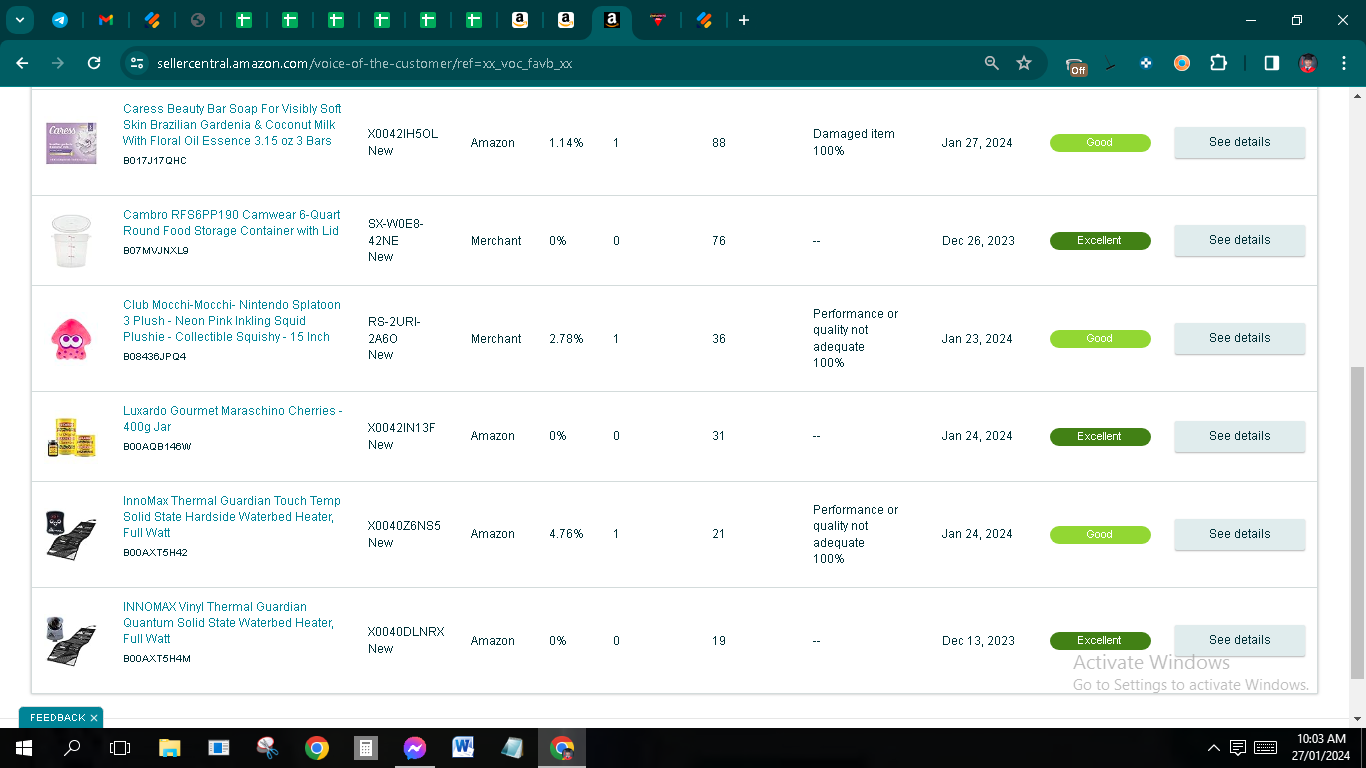Open the InnoMax Touch Temp waterbed heater link
This screenshot has height=768, width=1366.
coord(232,517)
